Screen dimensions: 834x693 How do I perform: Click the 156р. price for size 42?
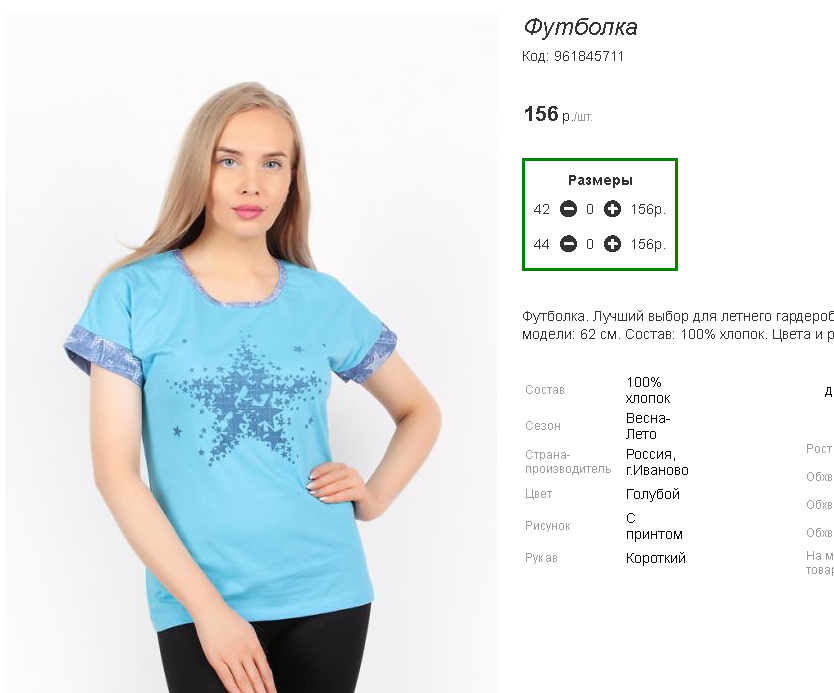pyautogui.click(x=648, y=210)
